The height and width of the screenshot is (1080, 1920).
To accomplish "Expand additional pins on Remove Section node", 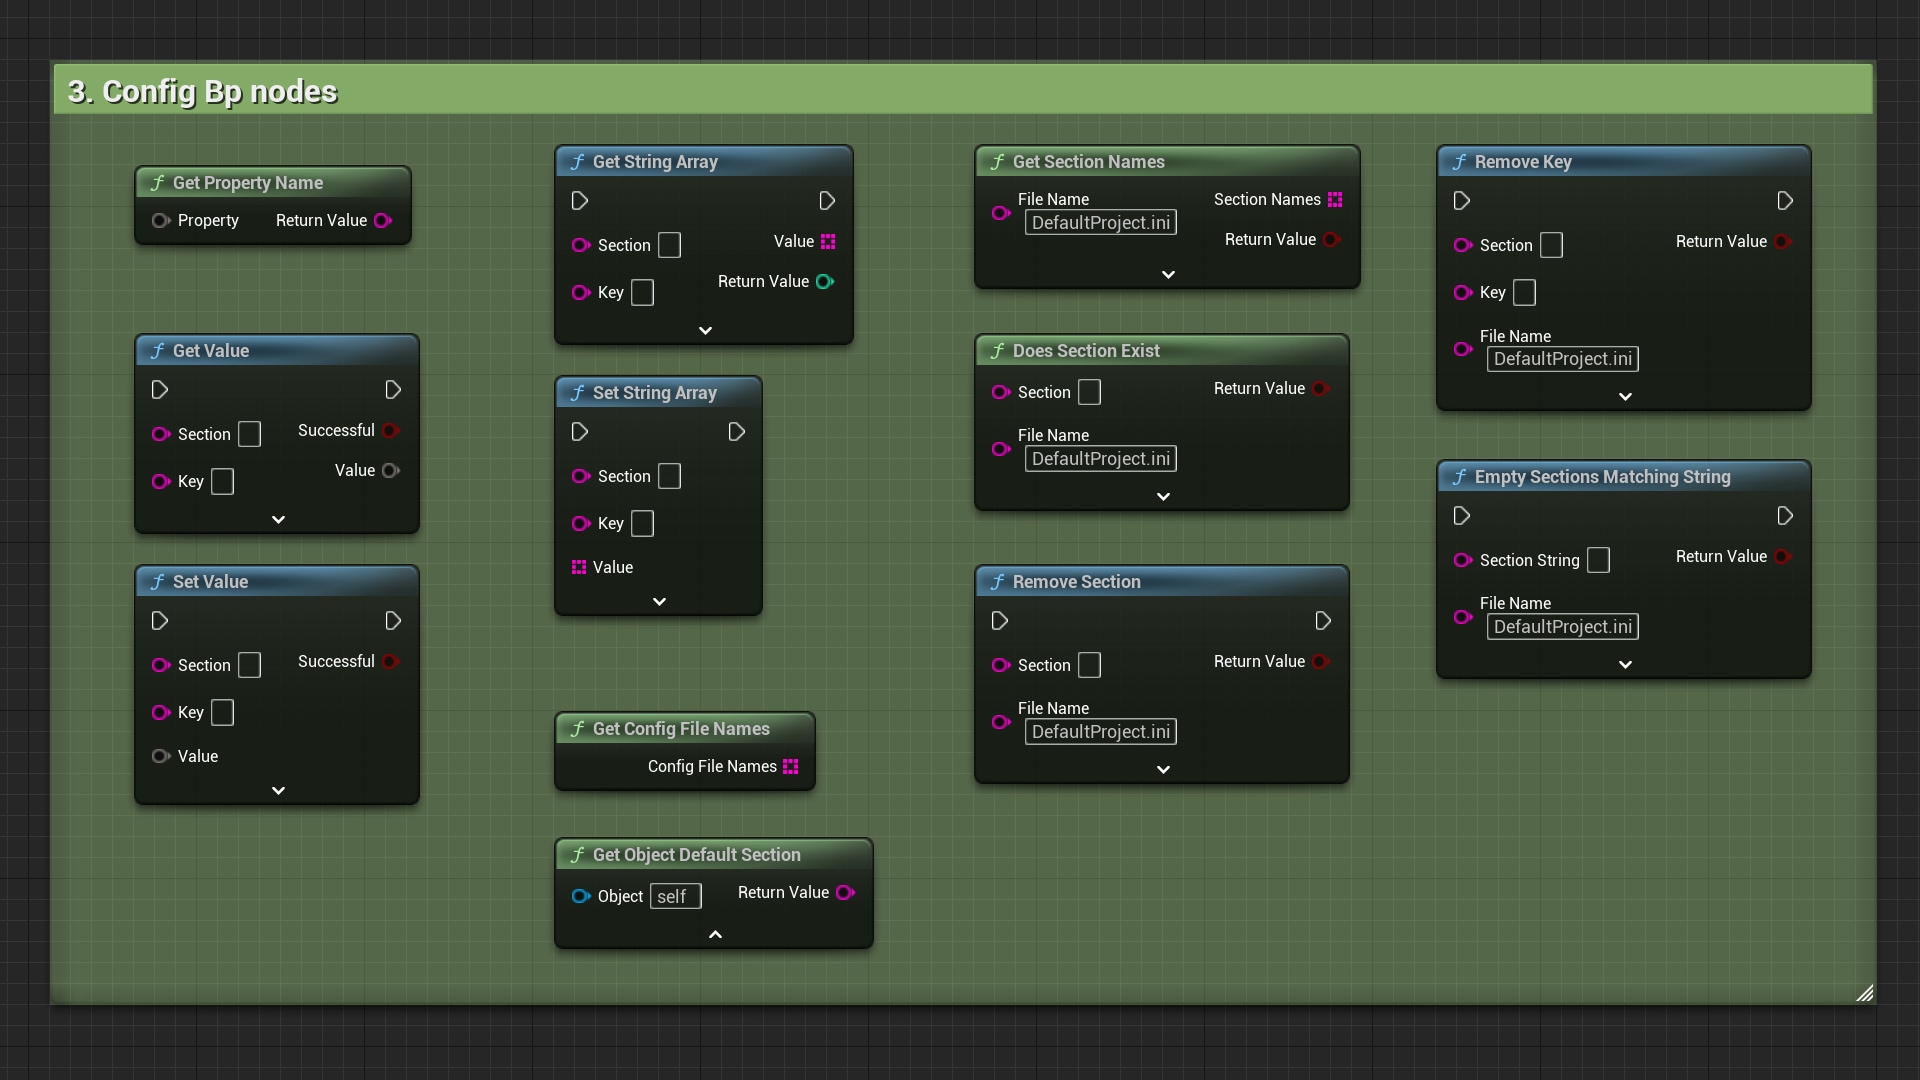I will (1163, 769).
